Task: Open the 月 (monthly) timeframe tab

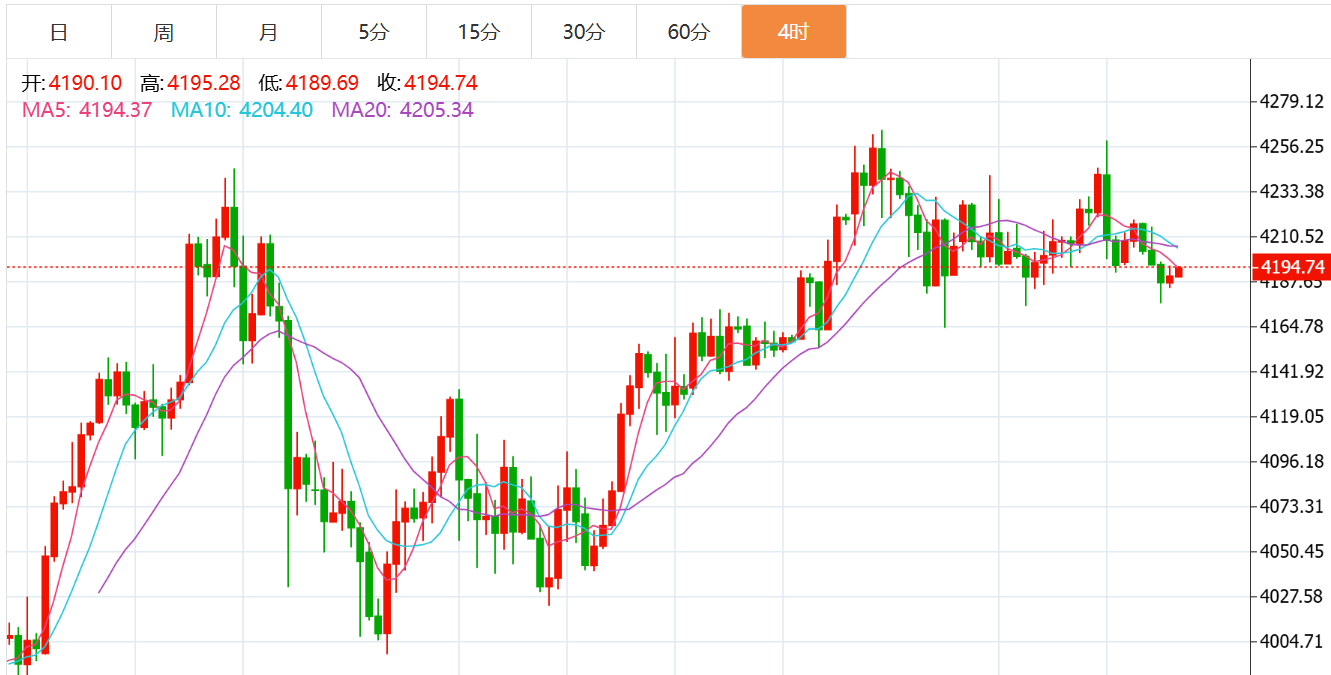Action: tap(269, 32)
